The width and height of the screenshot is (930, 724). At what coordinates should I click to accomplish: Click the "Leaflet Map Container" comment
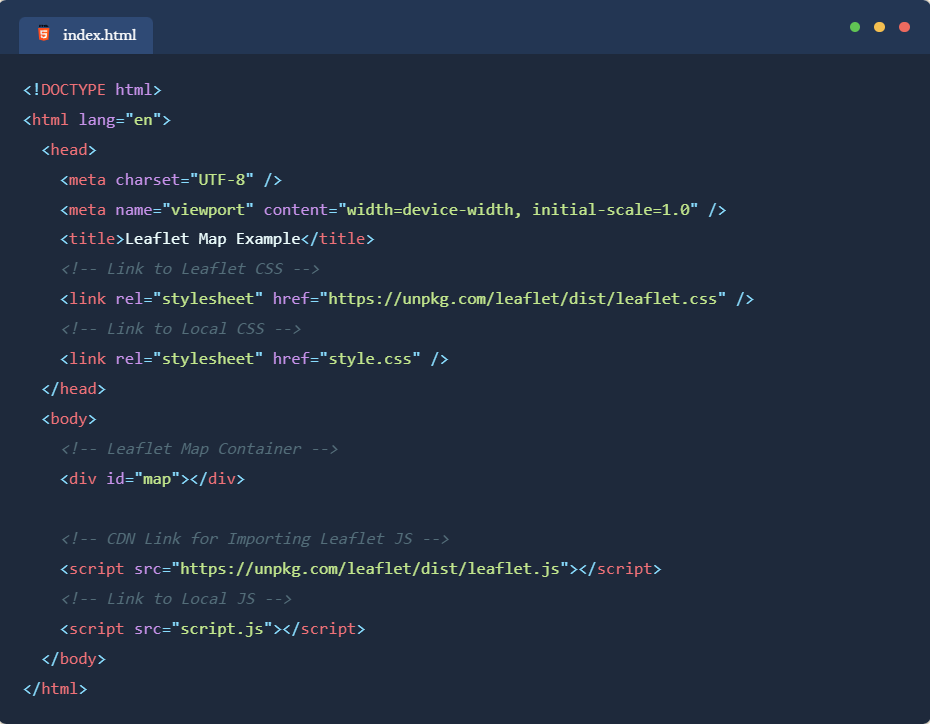199,449
